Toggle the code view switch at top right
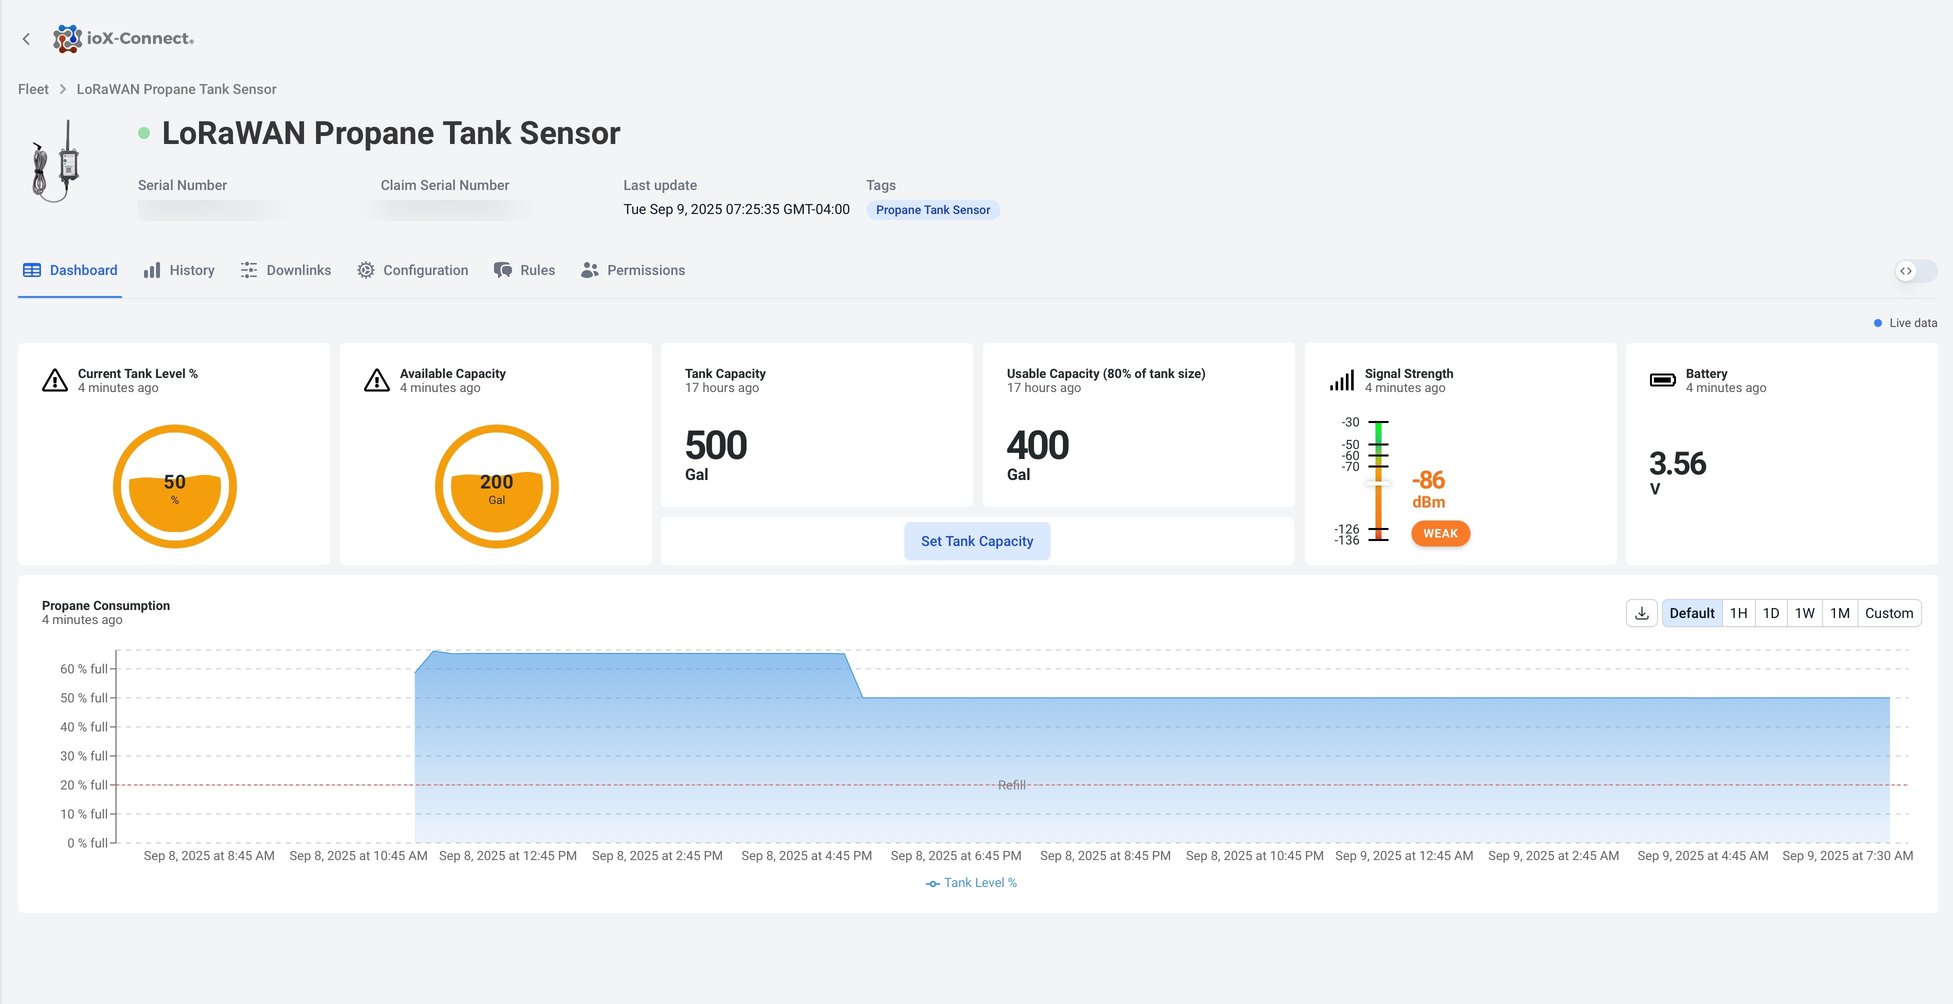Image resolution: width=1953 pixels, height=1004 pixels. pos(1917,271)
